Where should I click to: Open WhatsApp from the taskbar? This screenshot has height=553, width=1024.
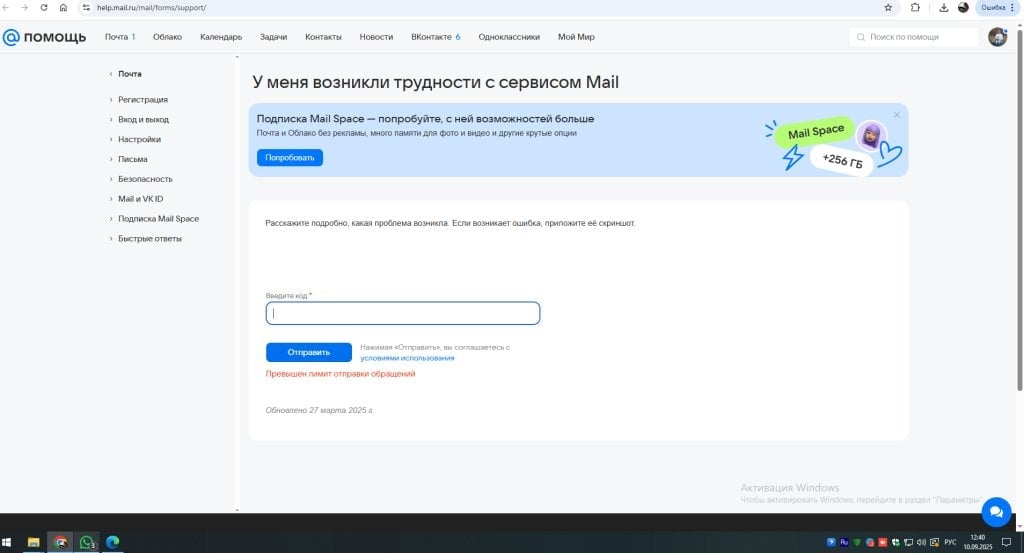pyautogui.click(x=87, y=542)
